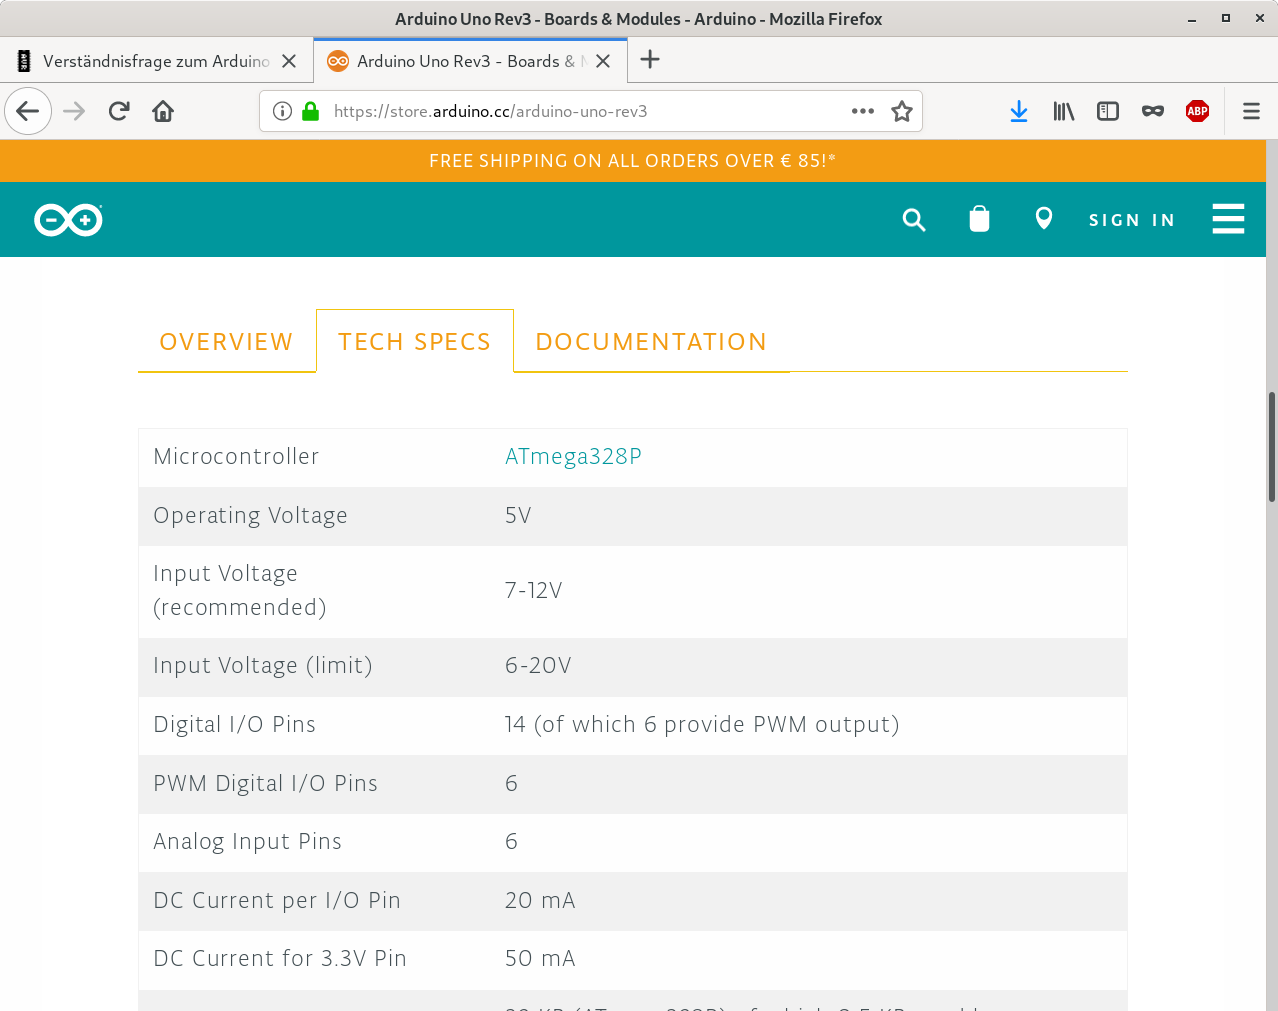Click the Operating Voltage label
The height and width of the screenshot is (1011, 1278).
click(250, 516)
